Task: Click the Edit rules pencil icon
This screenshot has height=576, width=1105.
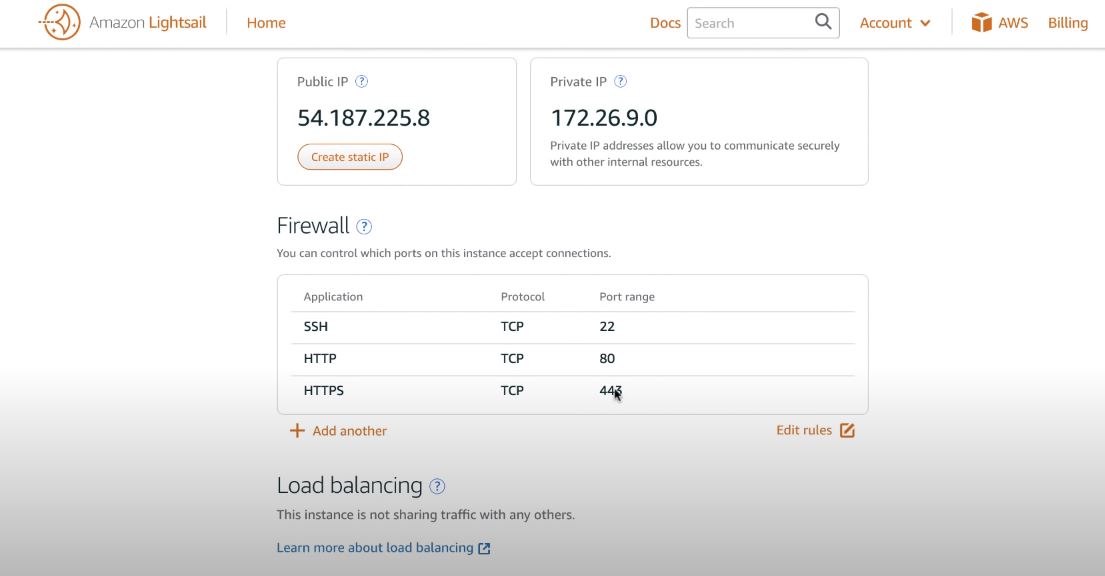Action: pyautogui.click(x=847, y=429)
